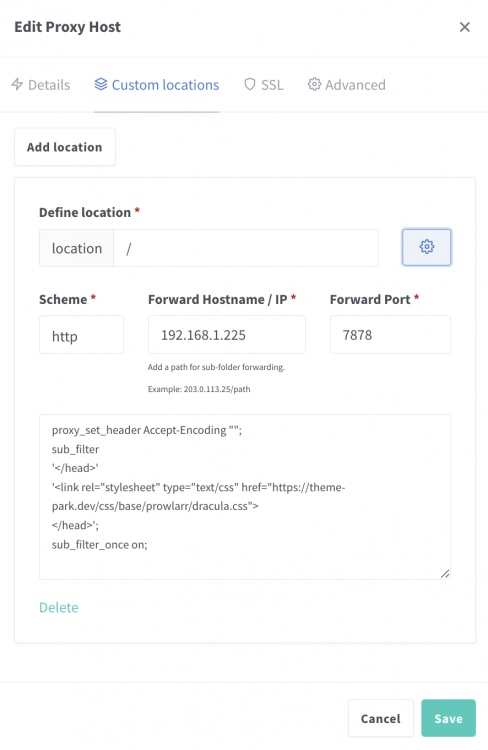Image resolution: width=488 pixels, height=750 pixels.
Task: Focus the location path field containing a slash
Action: pyautogui.click(x=246, y=248)
